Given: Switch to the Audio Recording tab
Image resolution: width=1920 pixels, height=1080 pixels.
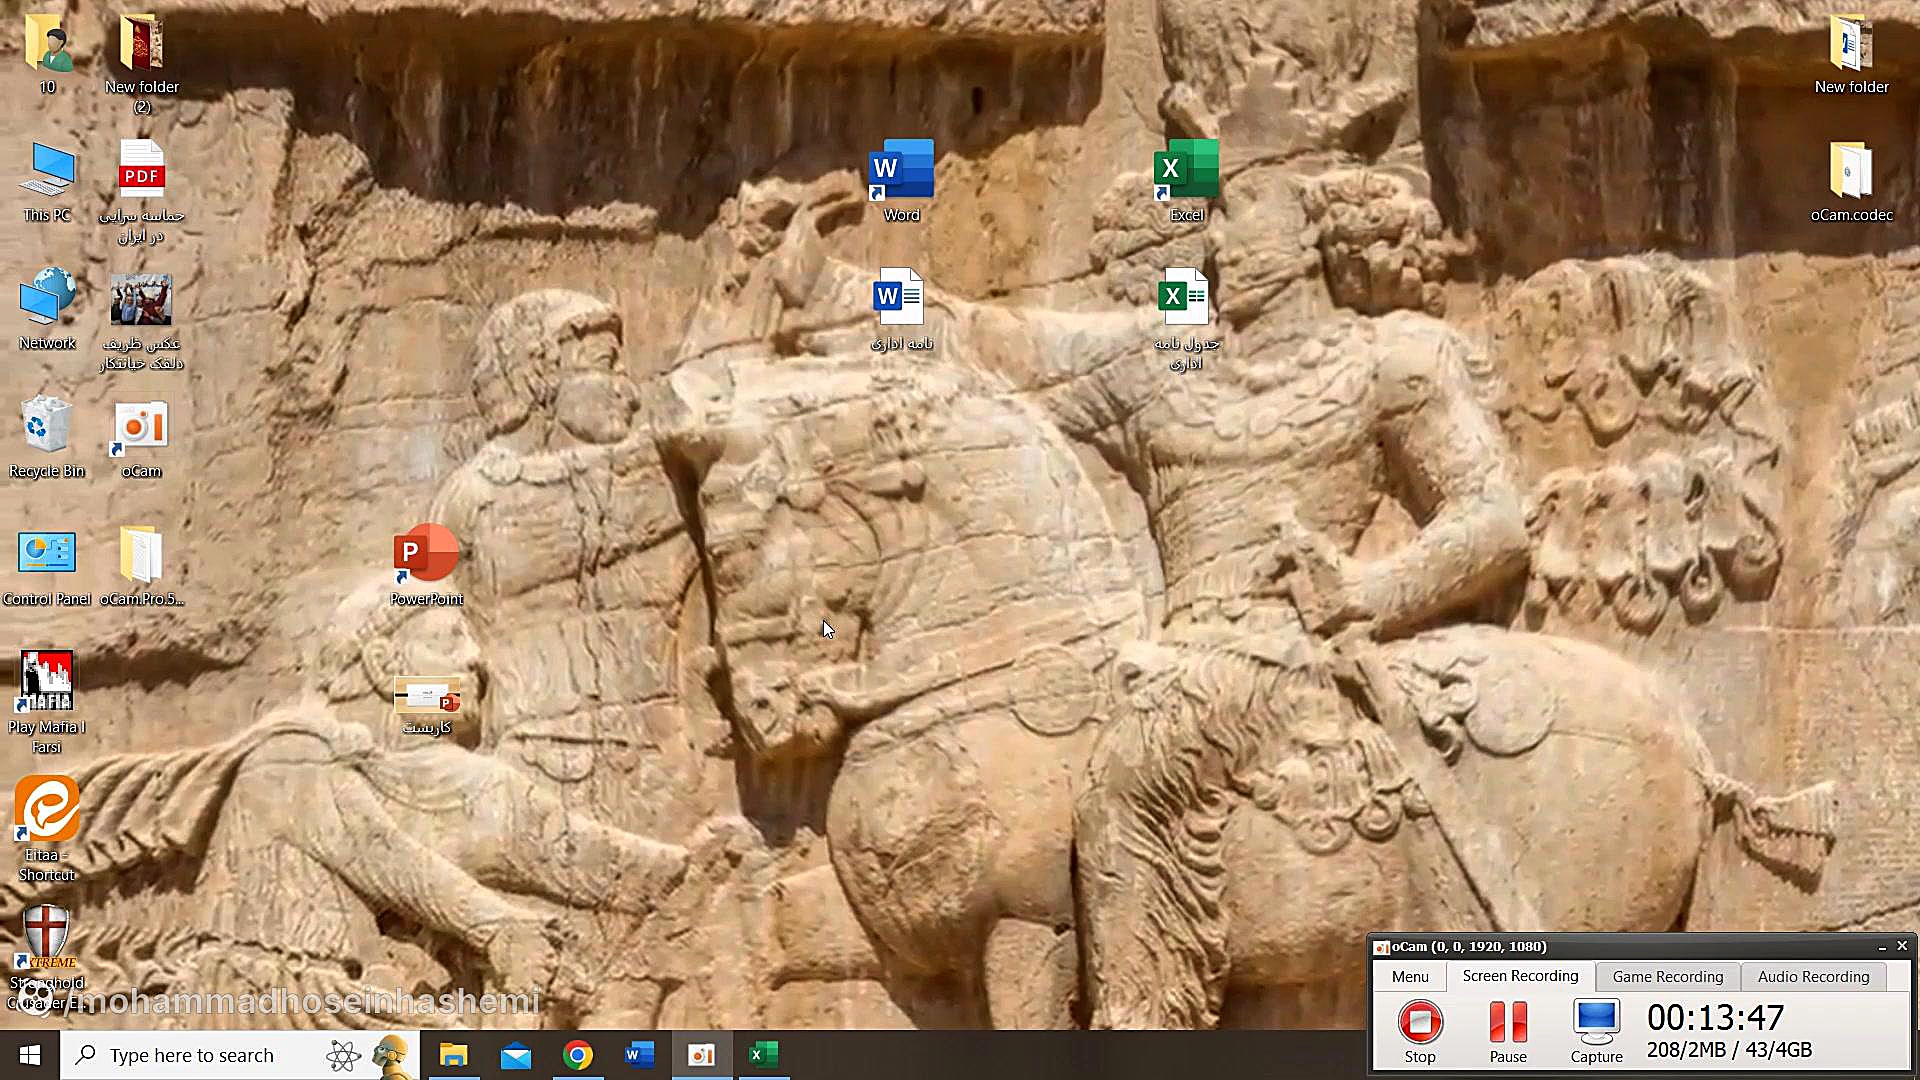Looking at the screenshot, I should tap(1813, 977).
